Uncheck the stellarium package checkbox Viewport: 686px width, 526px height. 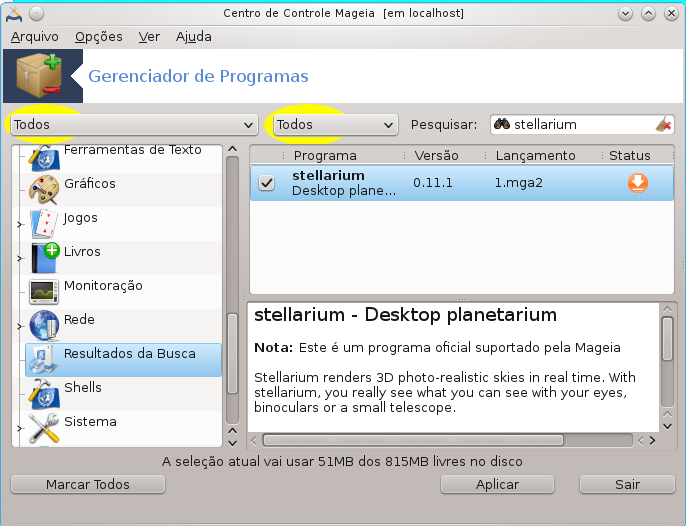pos(266,183)
